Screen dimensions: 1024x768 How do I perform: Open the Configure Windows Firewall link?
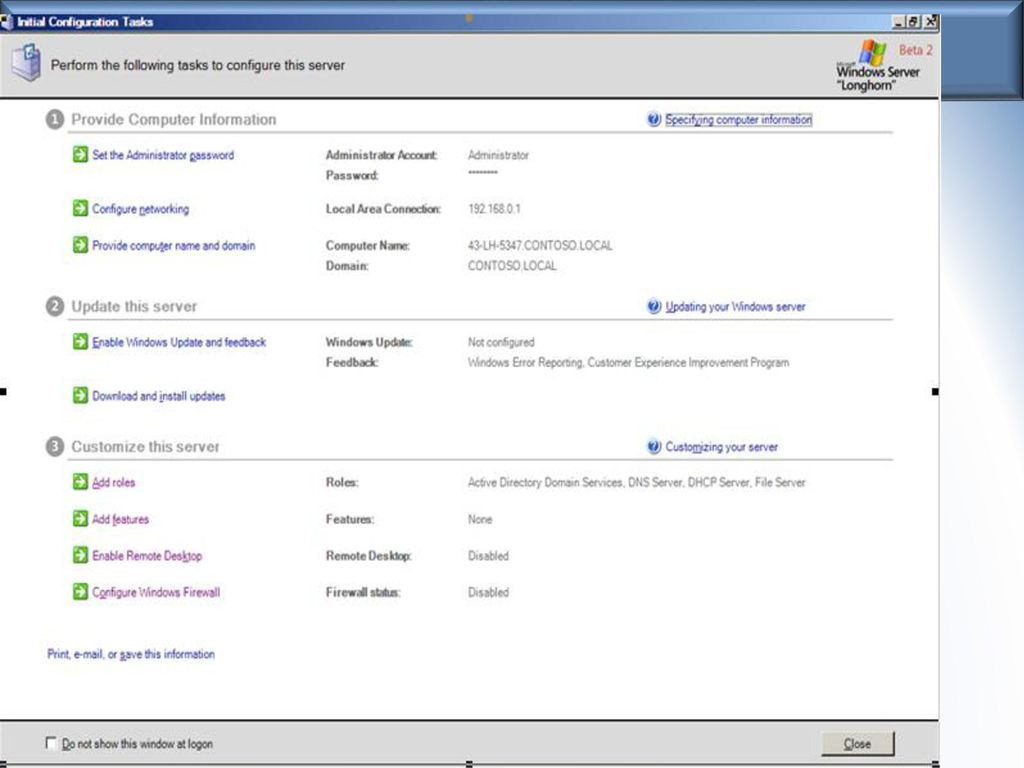pyautogui.click(x=156, y=592)
